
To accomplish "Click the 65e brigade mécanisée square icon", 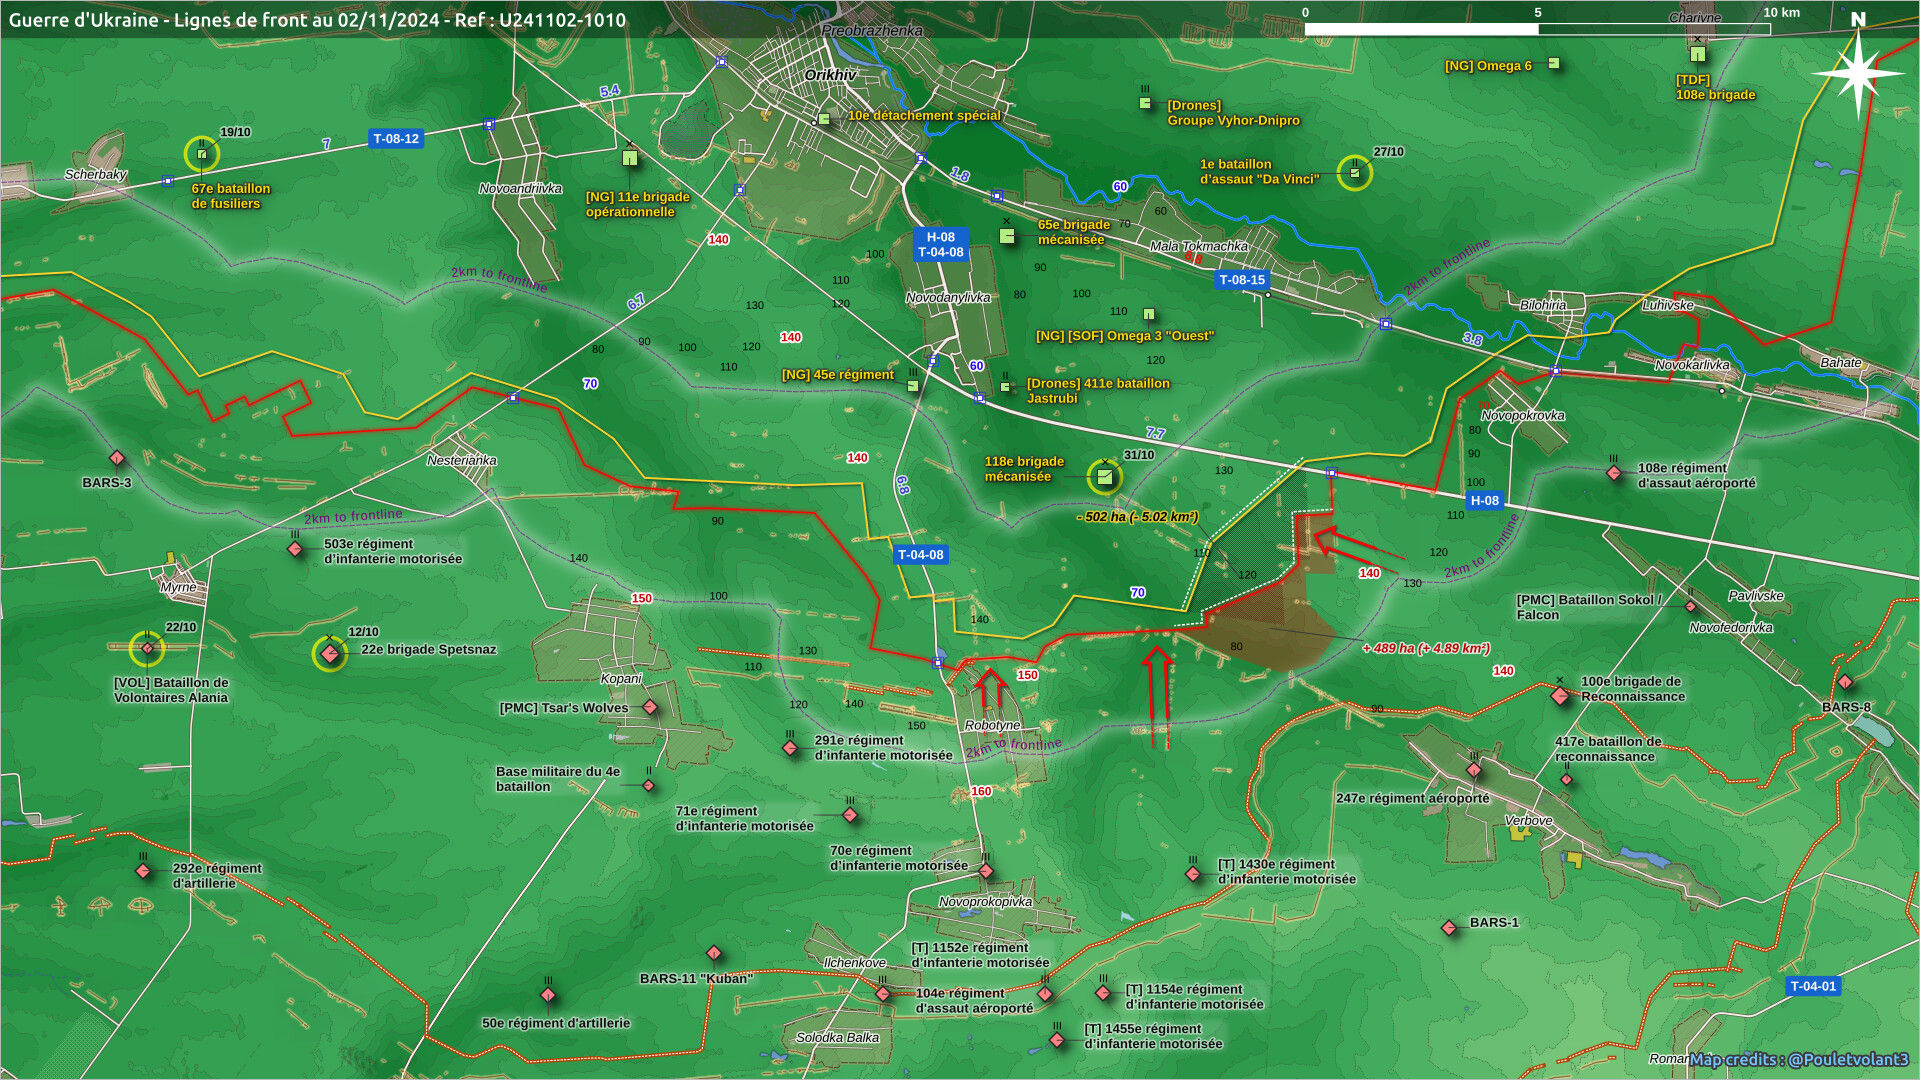I will (1007, 236).
